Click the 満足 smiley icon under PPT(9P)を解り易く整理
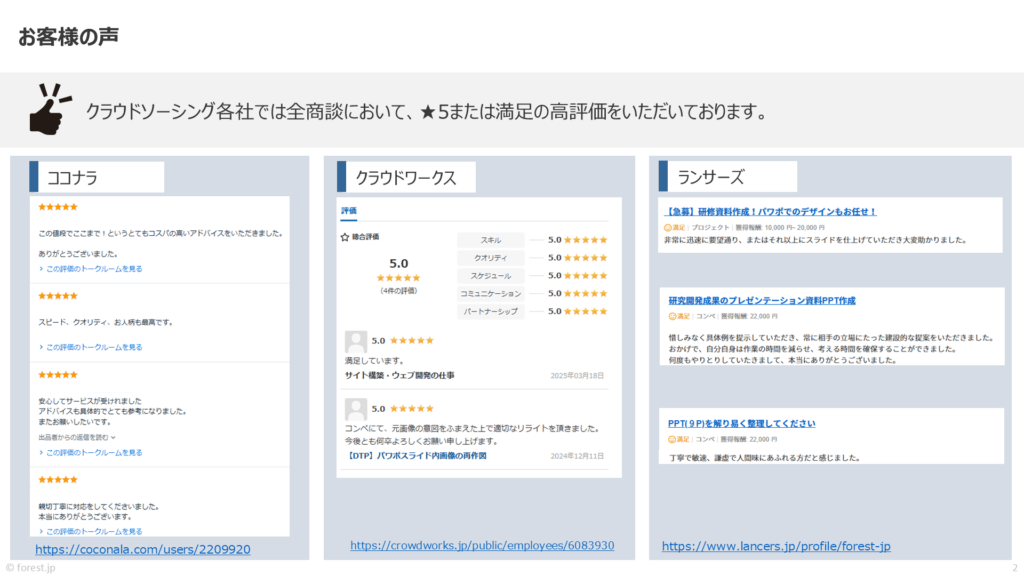 671,440
